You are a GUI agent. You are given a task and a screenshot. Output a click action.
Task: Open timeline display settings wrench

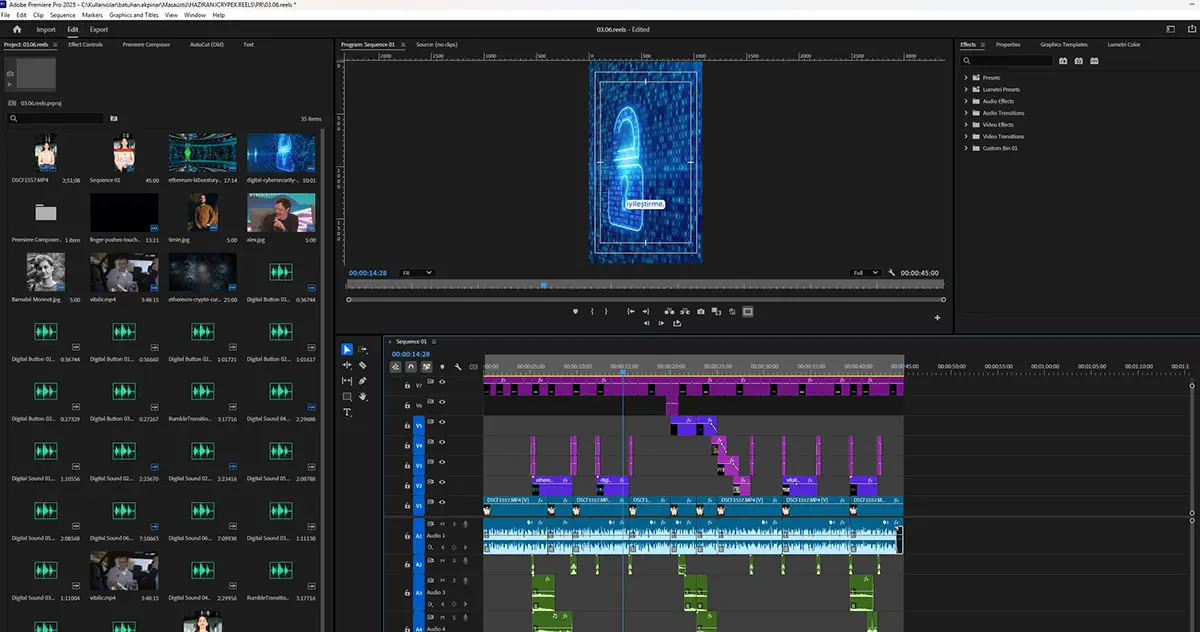(x=458, y=367)
